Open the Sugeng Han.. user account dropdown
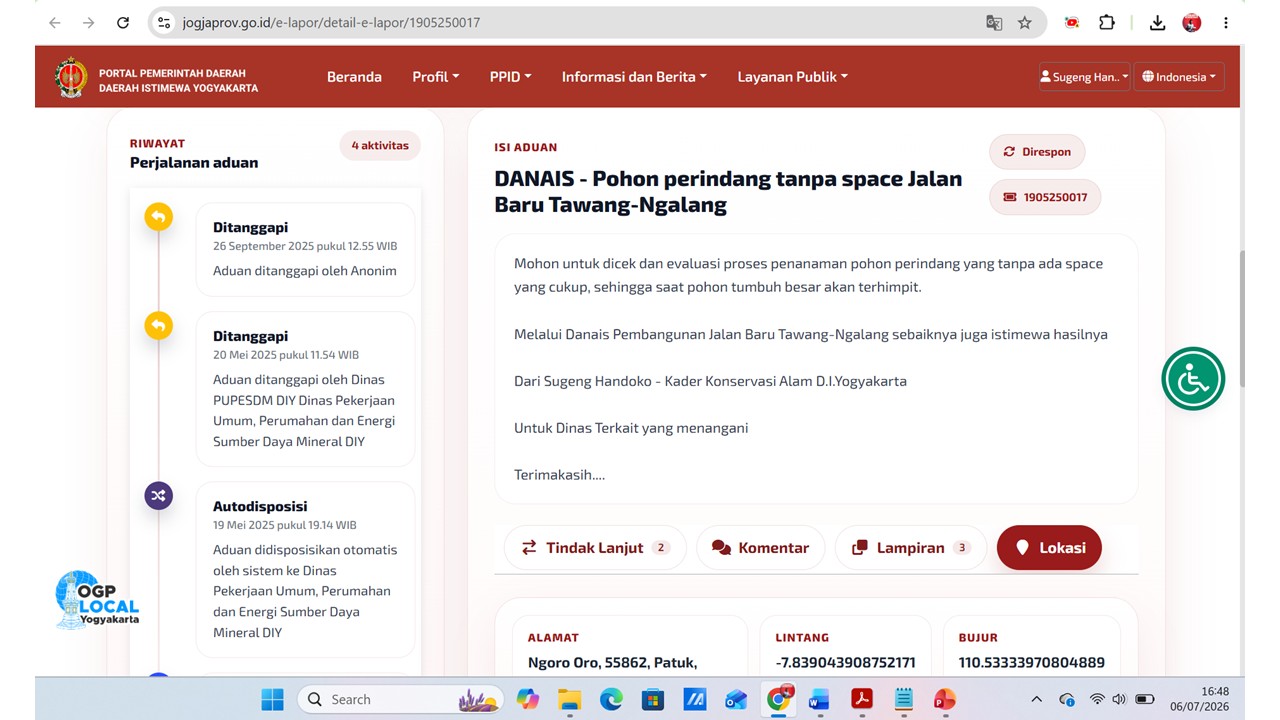 pos(1084,77)
